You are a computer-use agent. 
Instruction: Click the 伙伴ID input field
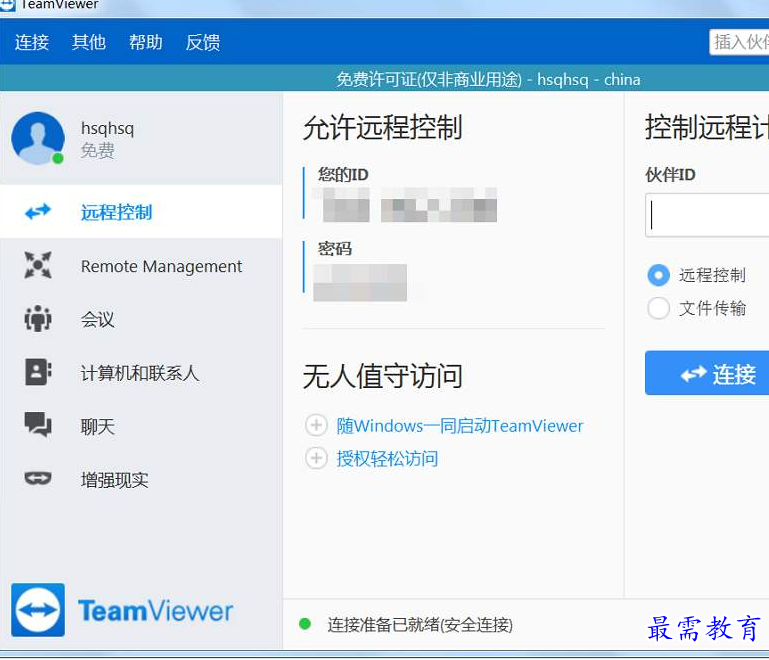(707, 215)
